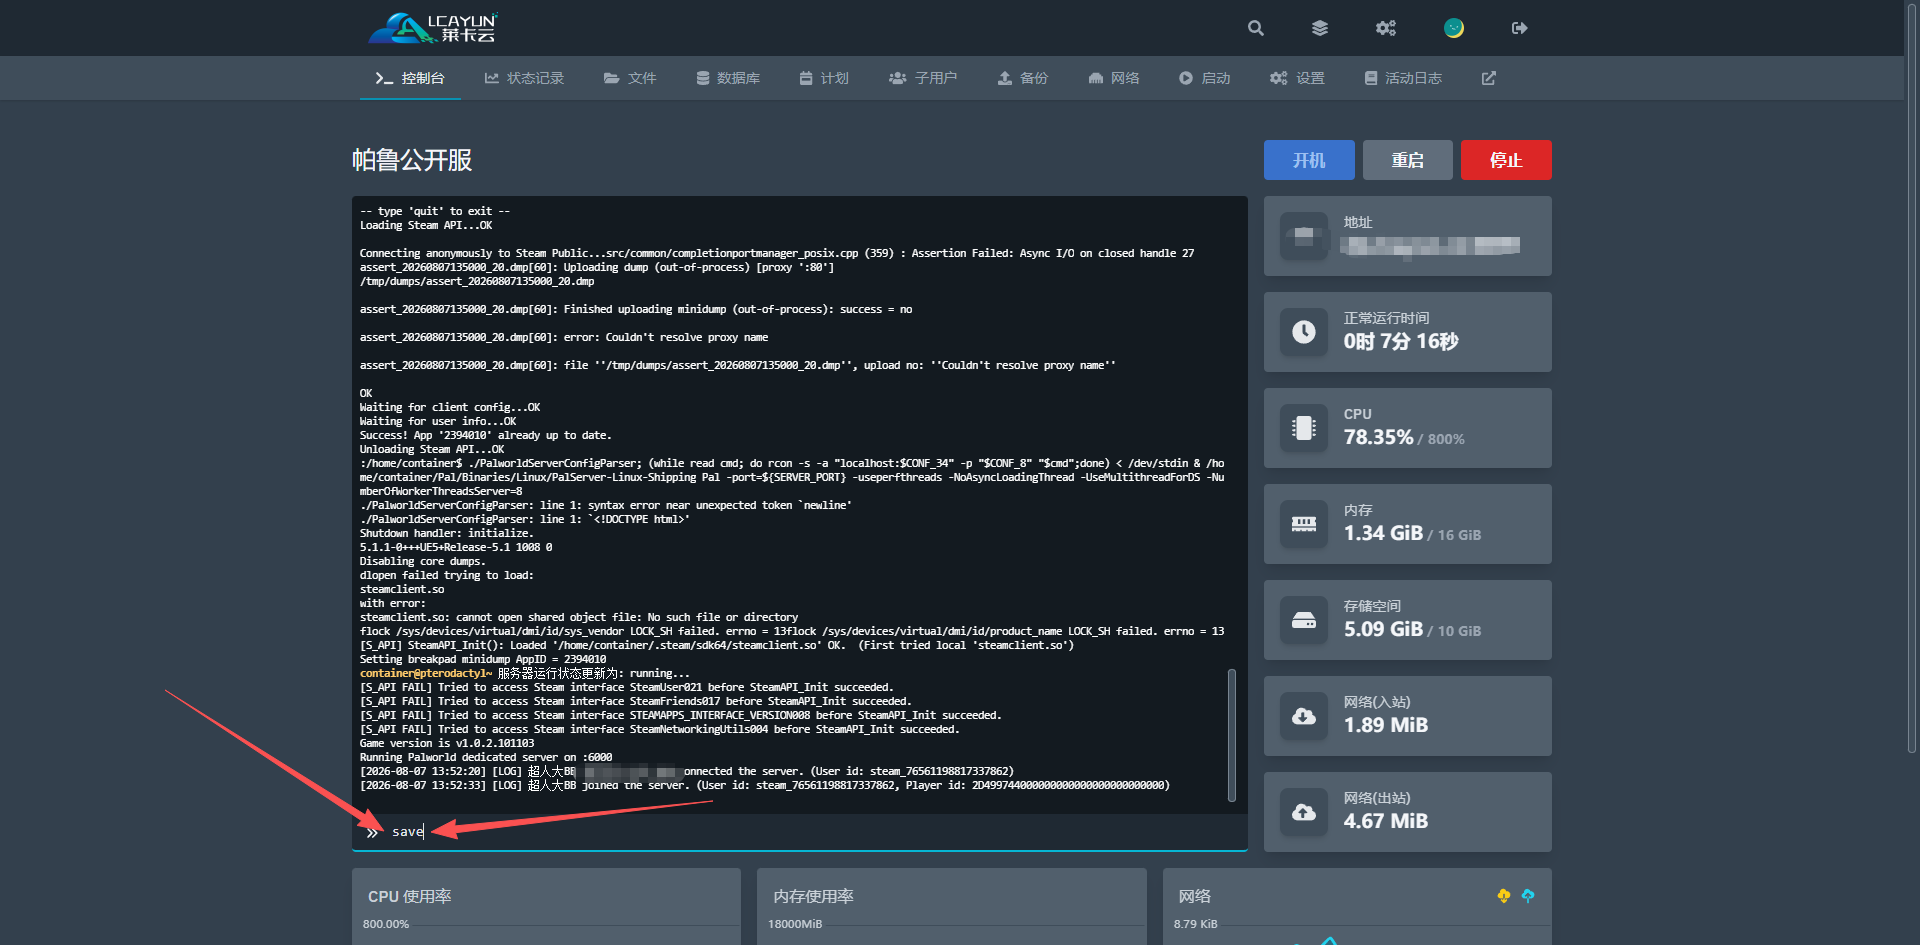Screen dimensions: 1920x945
Task: Click the outbound value 4.67 MiB
Action: [x=1386, y=821]
